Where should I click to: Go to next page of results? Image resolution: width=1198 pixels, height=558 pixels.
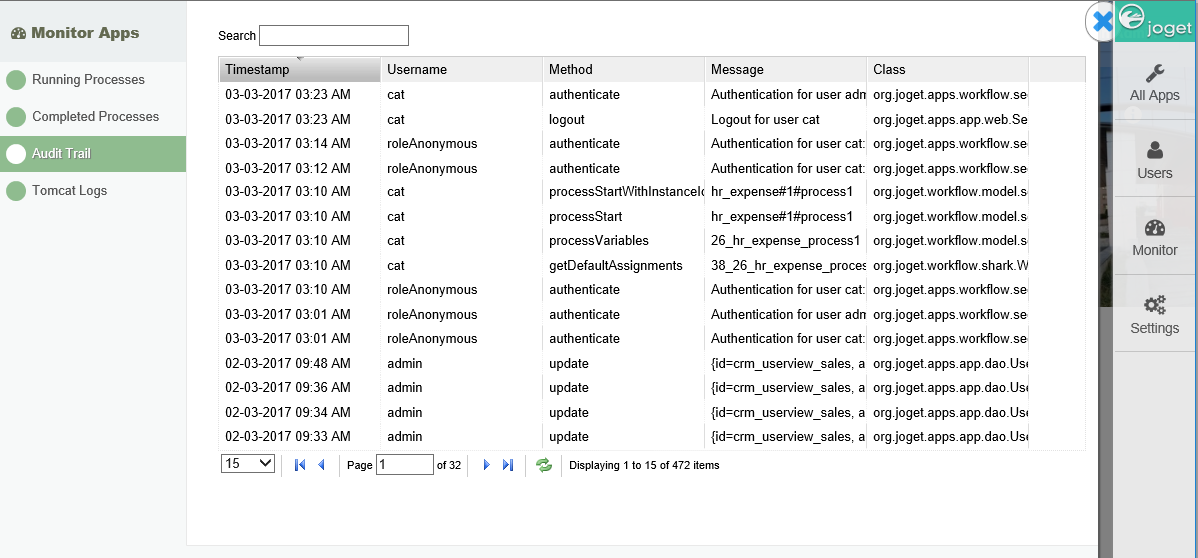tap(486, 465)
